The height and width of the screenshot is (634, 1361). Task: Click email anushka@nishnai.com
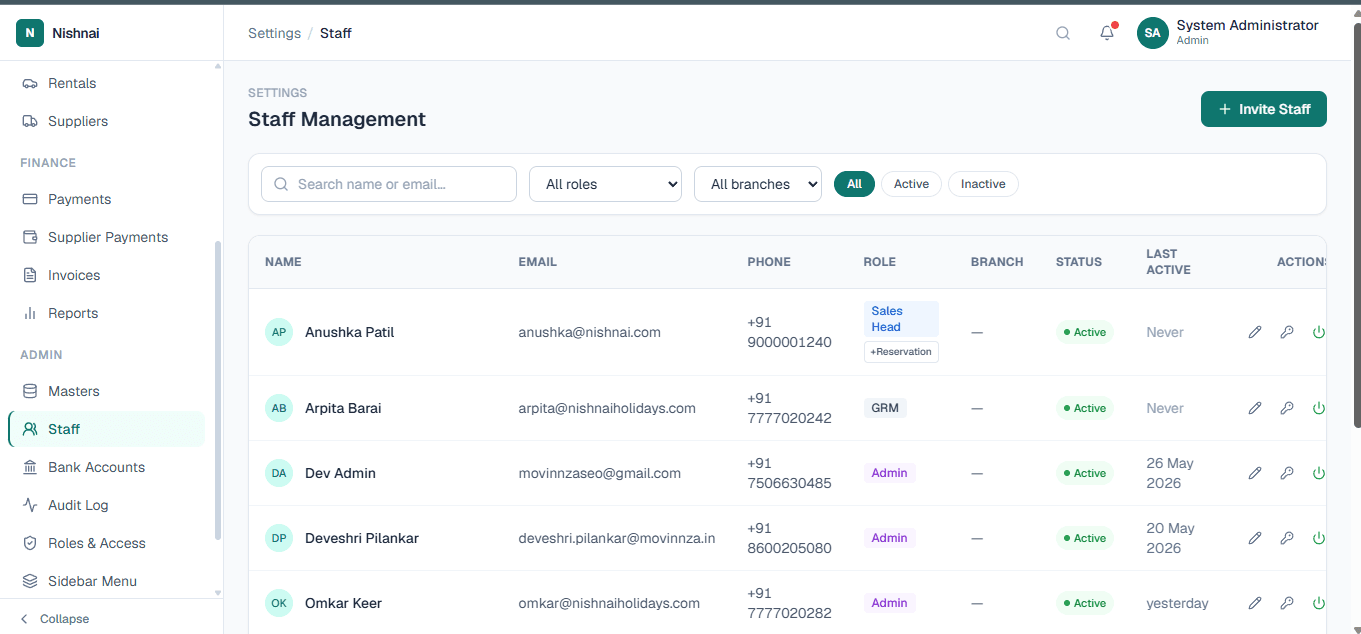[589, 332]
